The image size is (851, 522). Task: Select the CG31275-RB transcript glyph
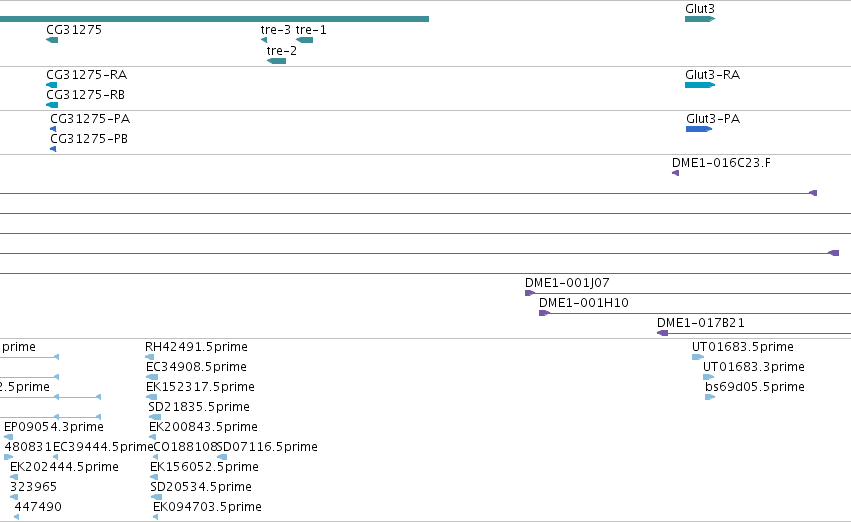[x=52, y=105]
